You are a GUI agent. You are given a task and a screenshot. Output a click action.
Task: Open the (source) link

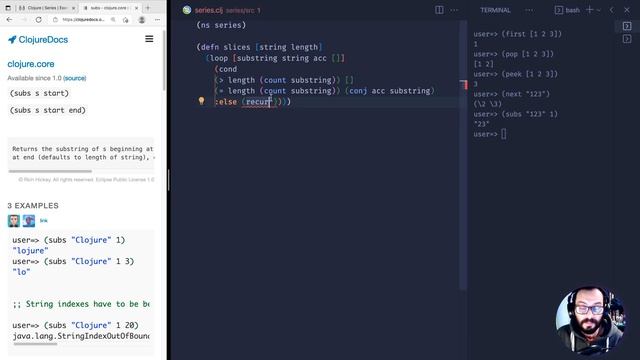[75, 78]
